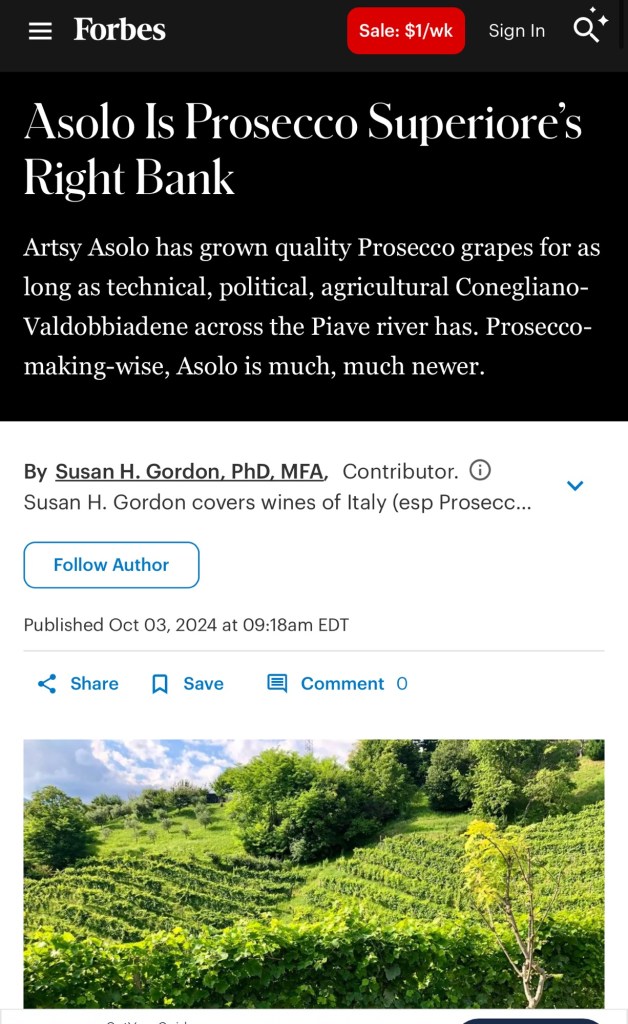Click the Forbes logo

point(119,30)
